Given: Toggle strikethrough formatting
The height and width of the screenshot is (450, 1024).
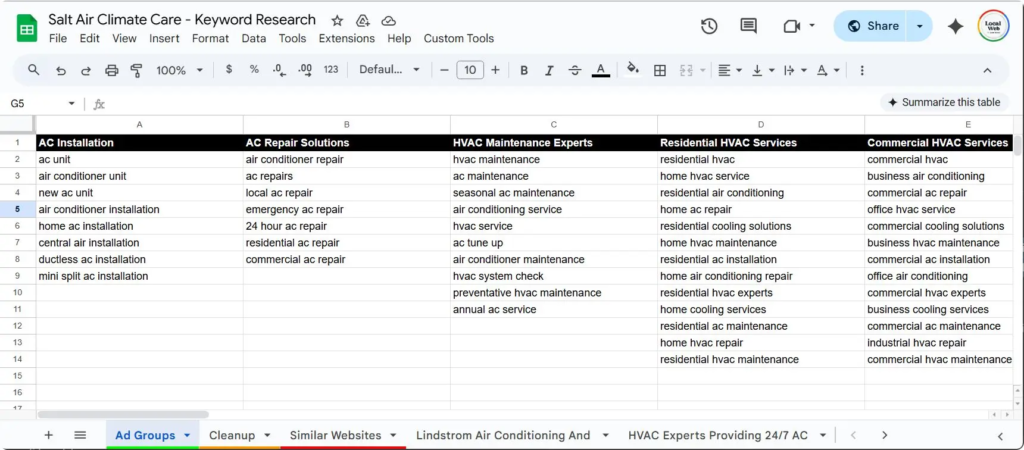Looking at the screenshot, I should pos(574,70).
